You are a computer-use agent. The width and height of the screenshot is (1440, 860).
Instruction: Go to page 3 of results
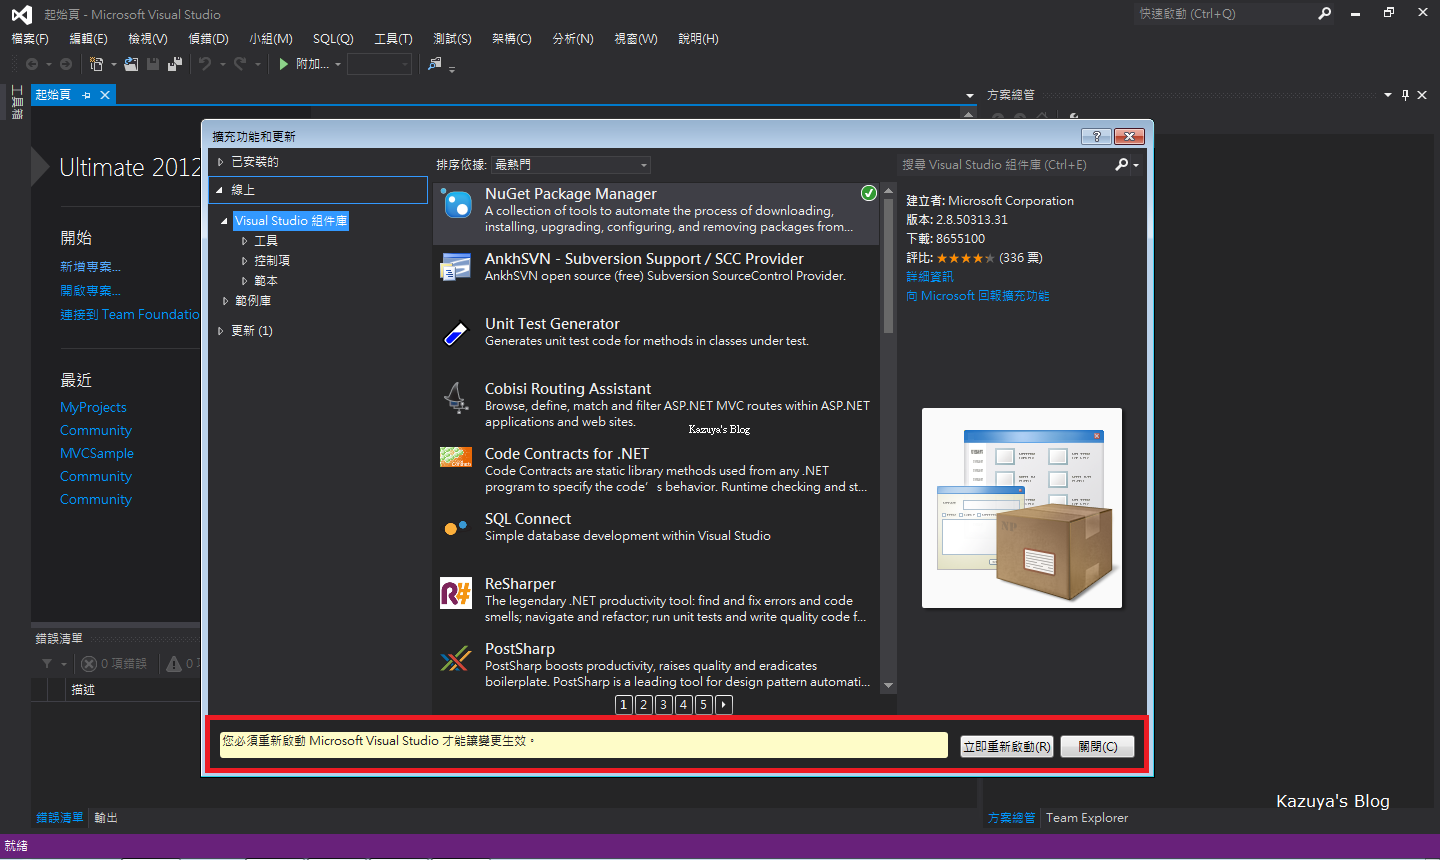[664, 705]
